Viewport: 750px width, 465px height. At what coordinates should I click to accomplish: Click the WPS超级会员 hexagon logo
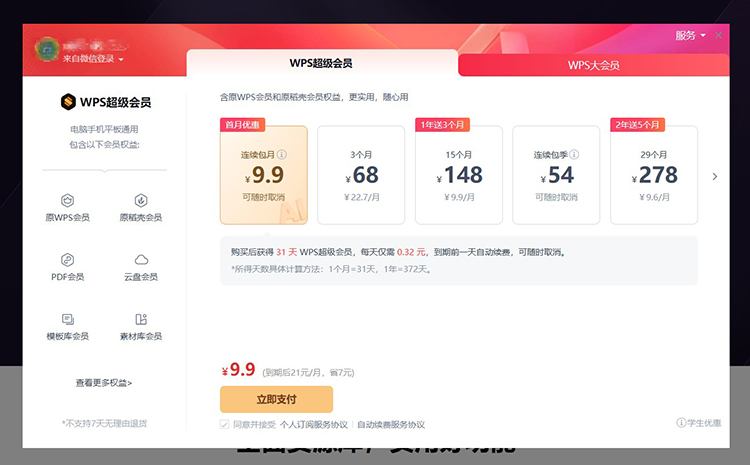click(68, 102)
